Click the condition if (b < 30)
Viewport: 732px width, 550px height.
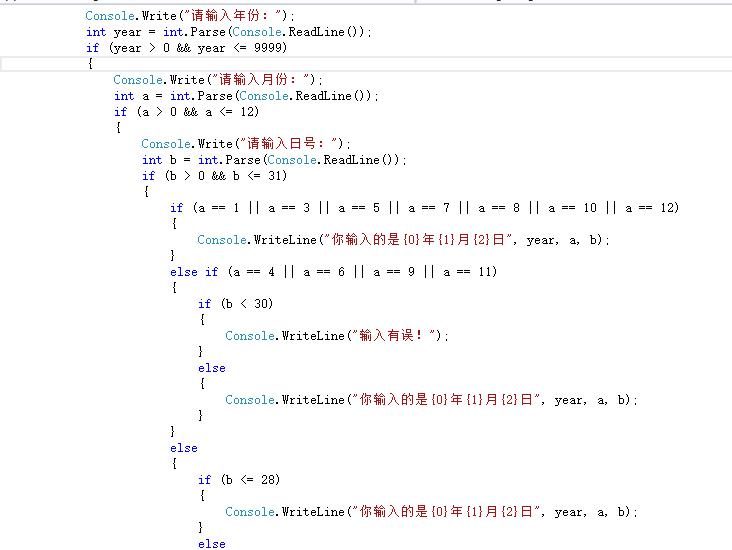tap(235, 304)
